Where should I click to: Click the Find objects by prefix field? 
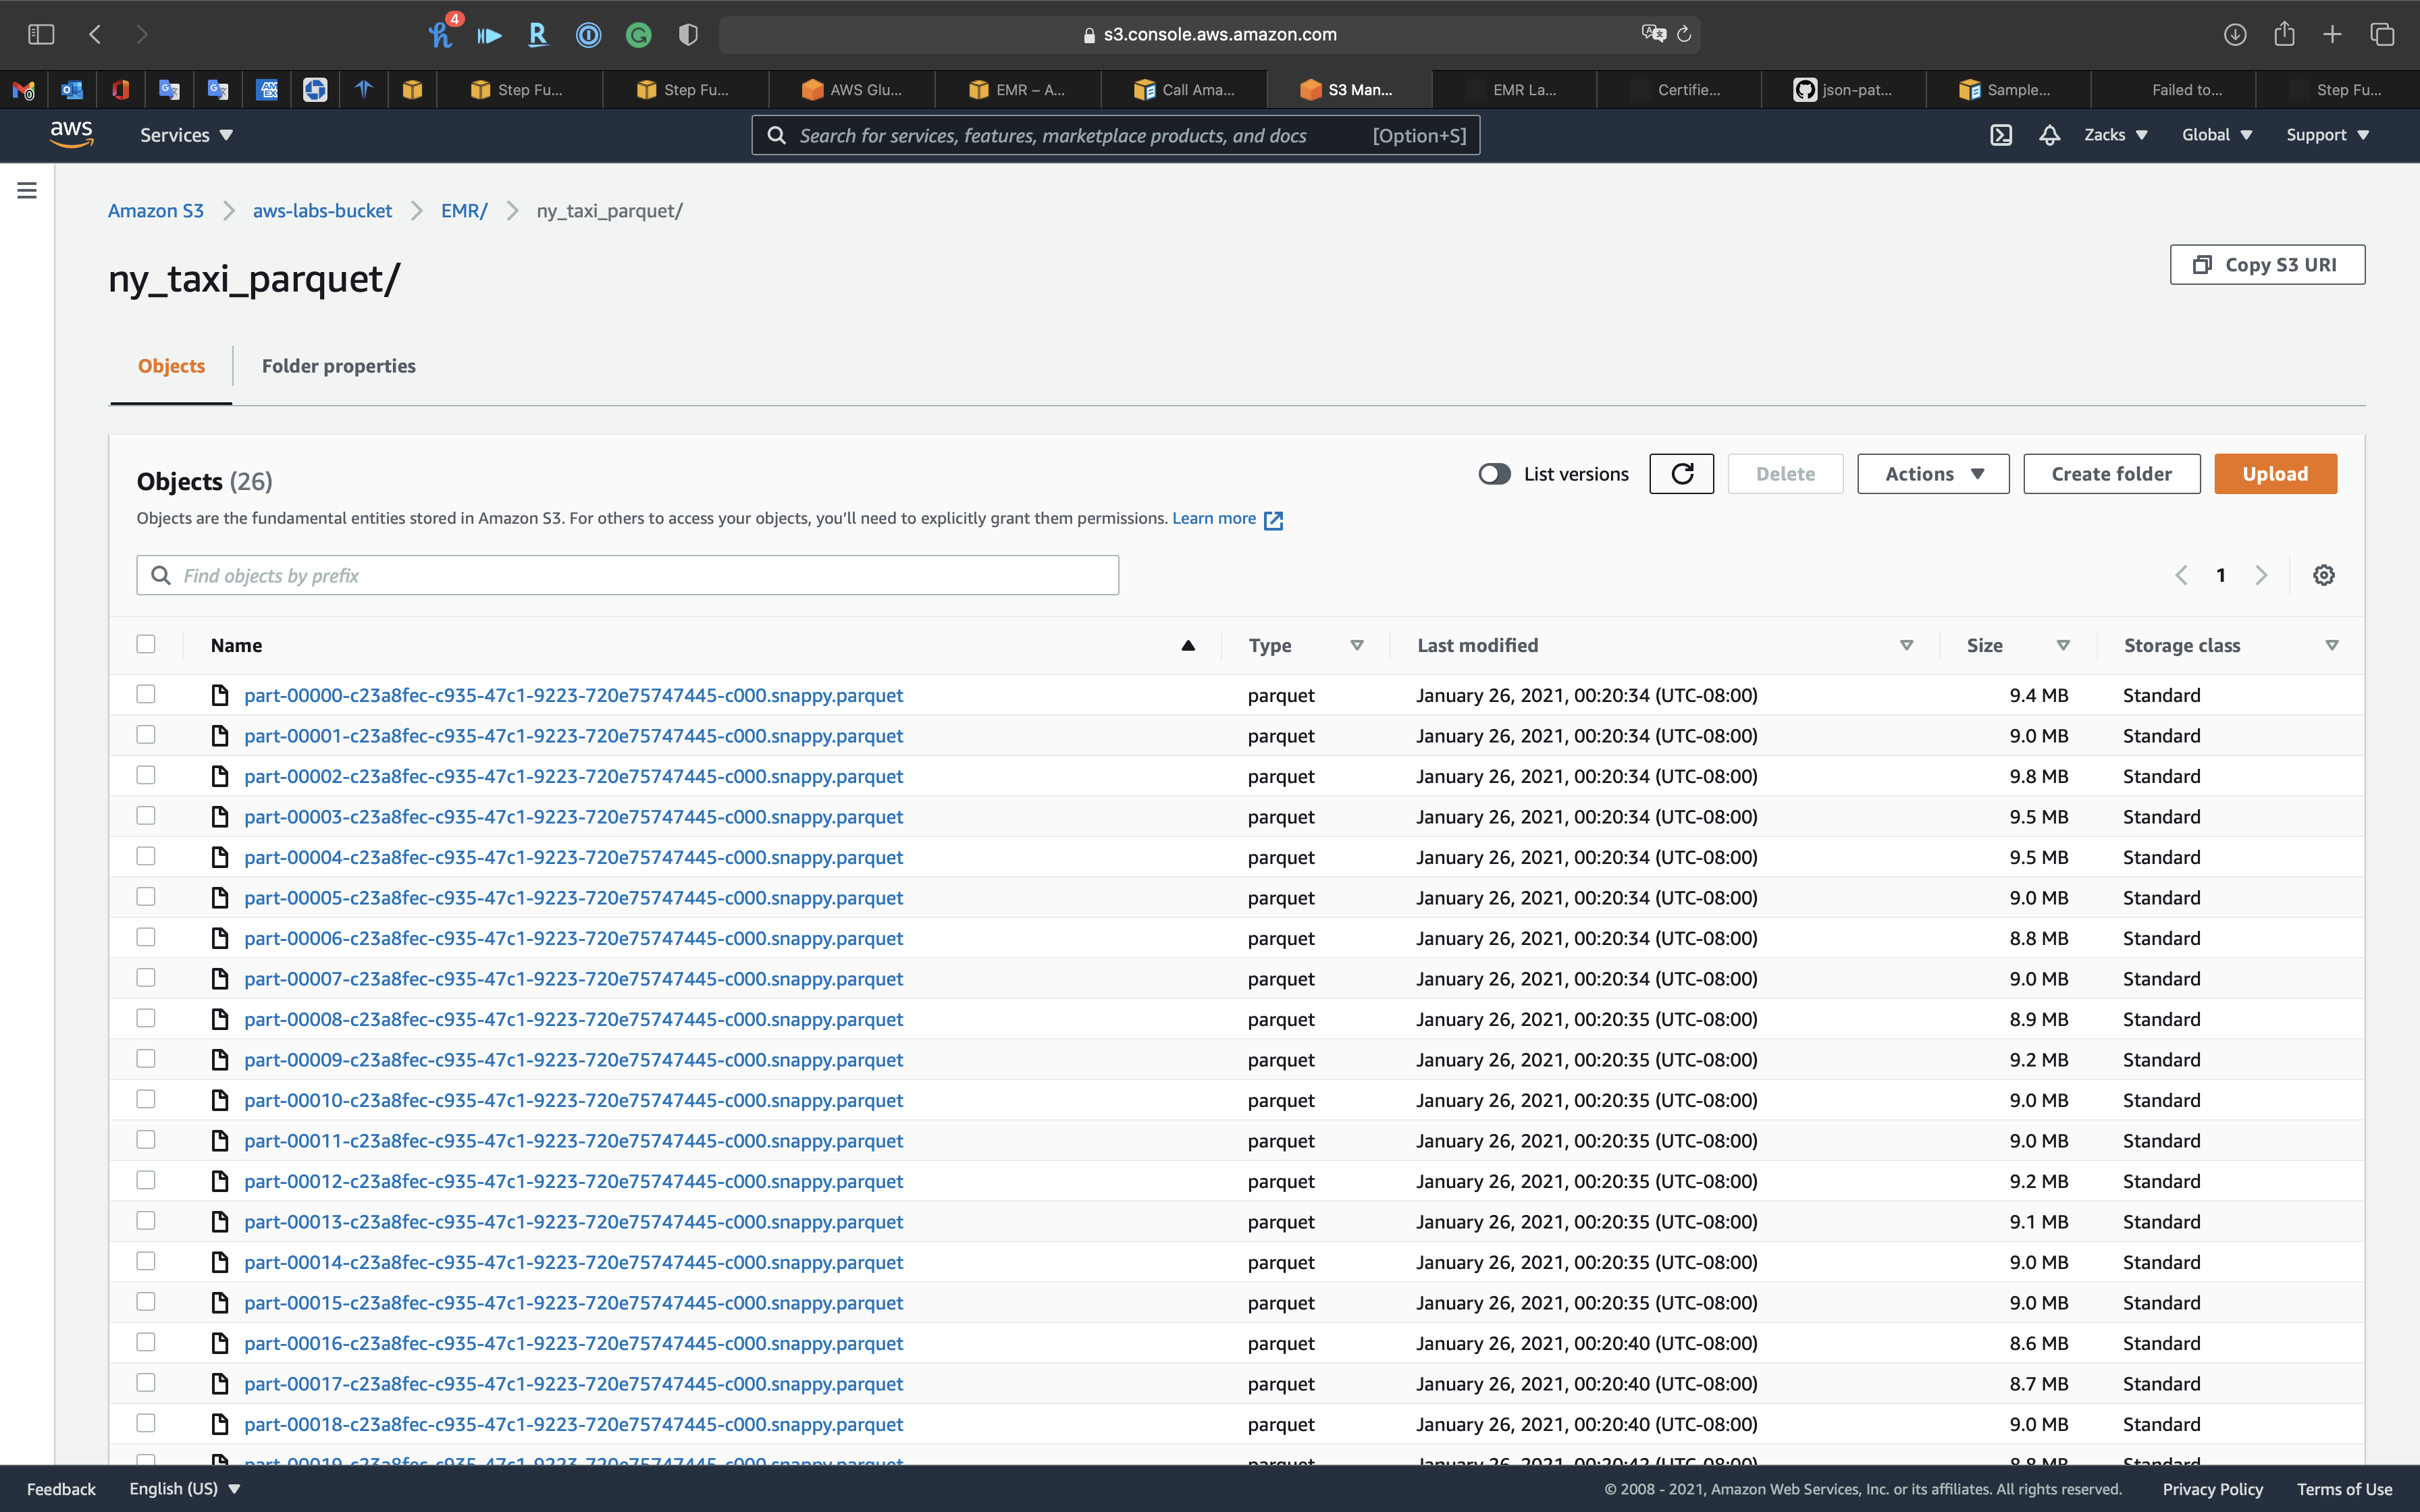point(628,575)
